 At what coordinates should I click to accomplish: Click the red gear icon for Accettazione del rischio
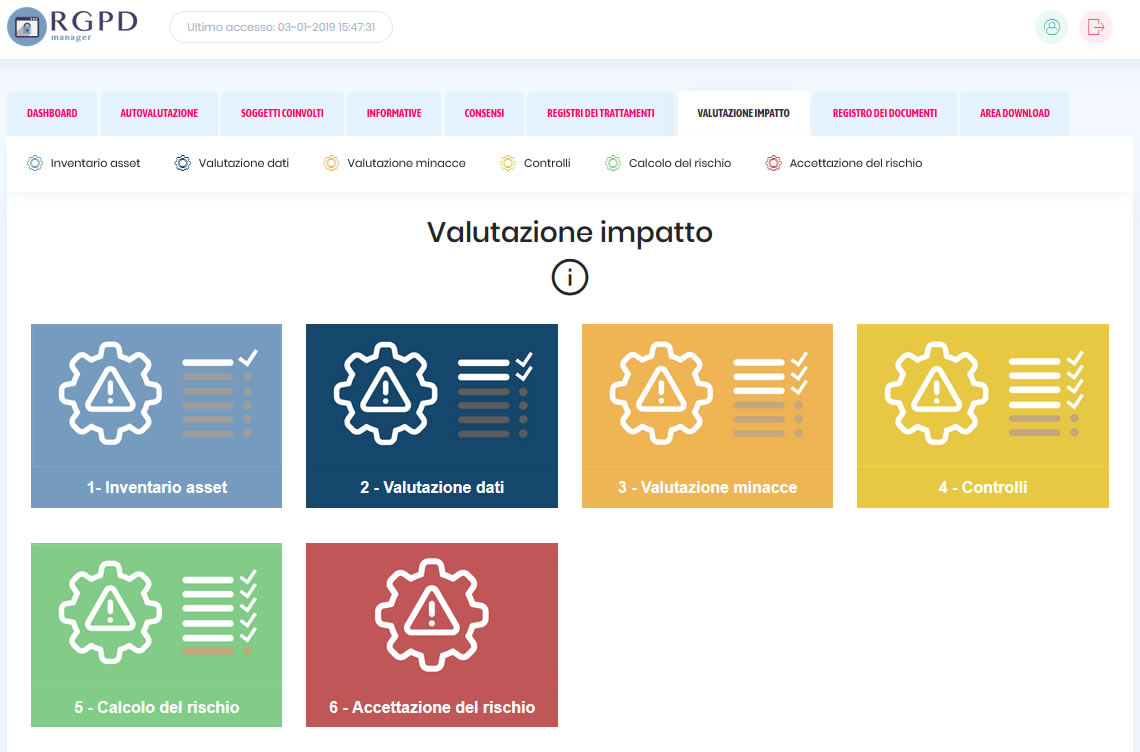[774, 163]
